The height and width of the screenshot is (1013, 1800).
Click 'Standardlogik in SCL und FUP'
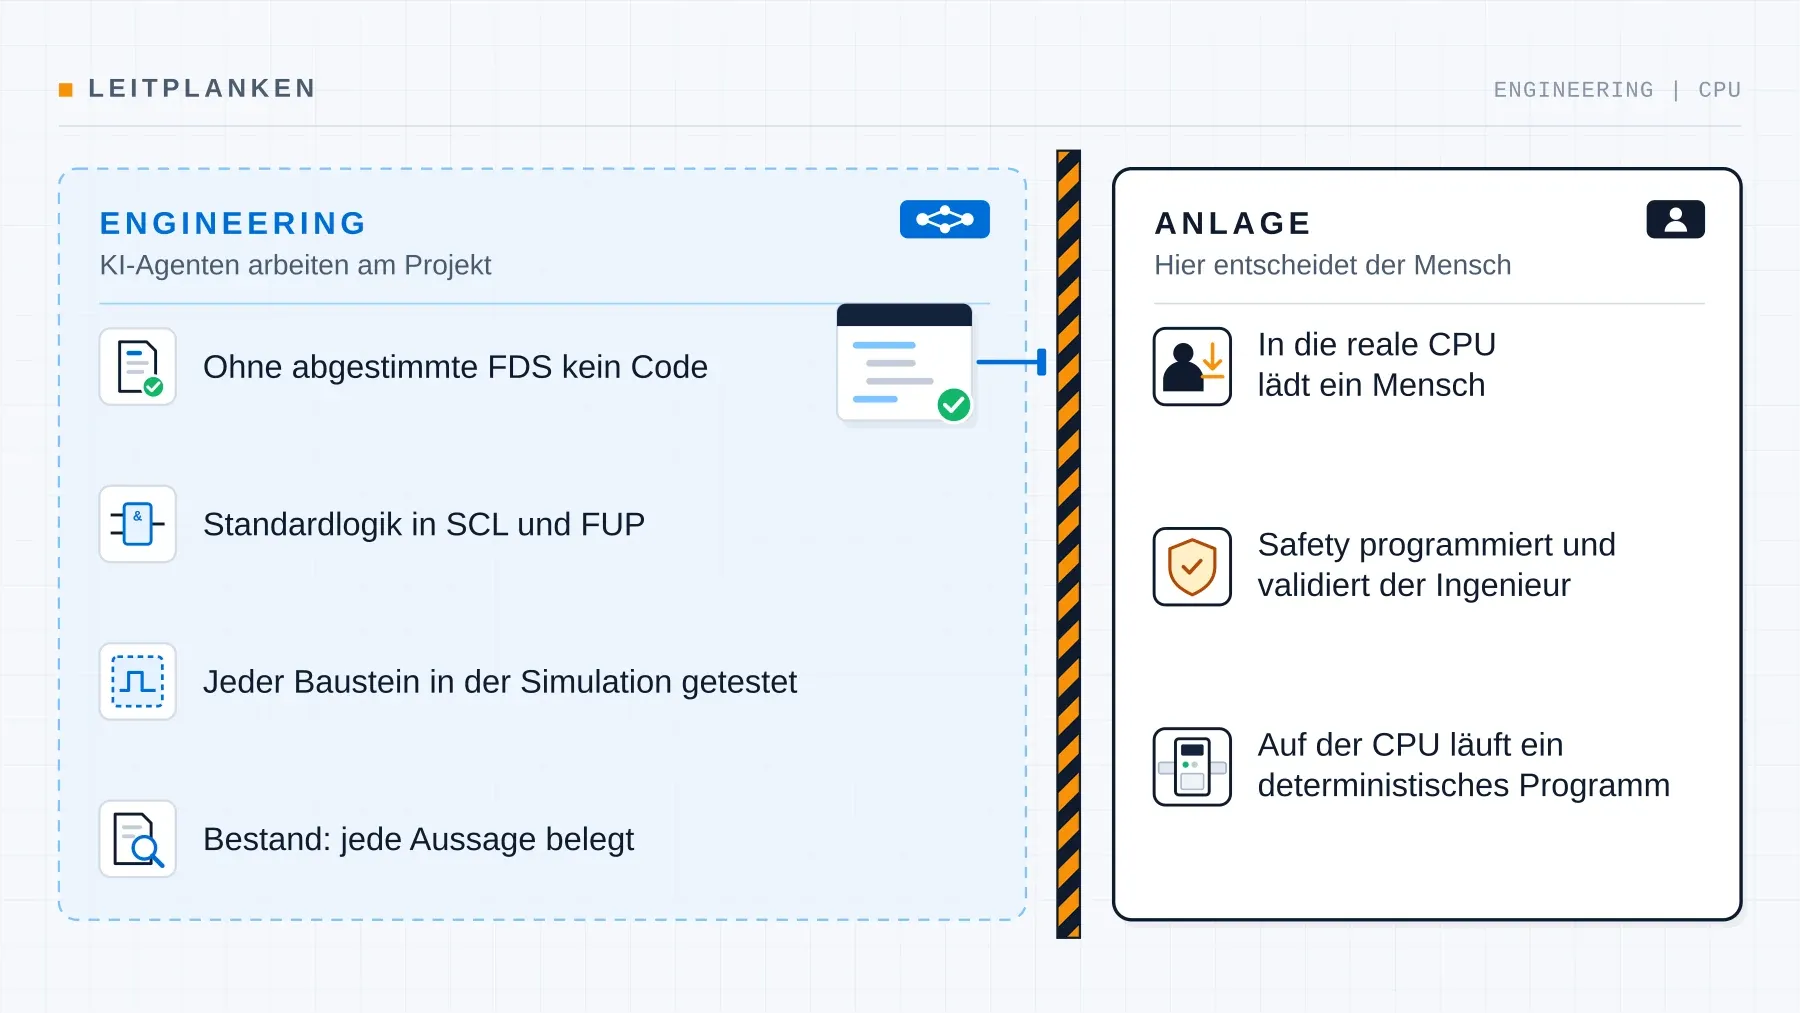[x=424, y=524]
